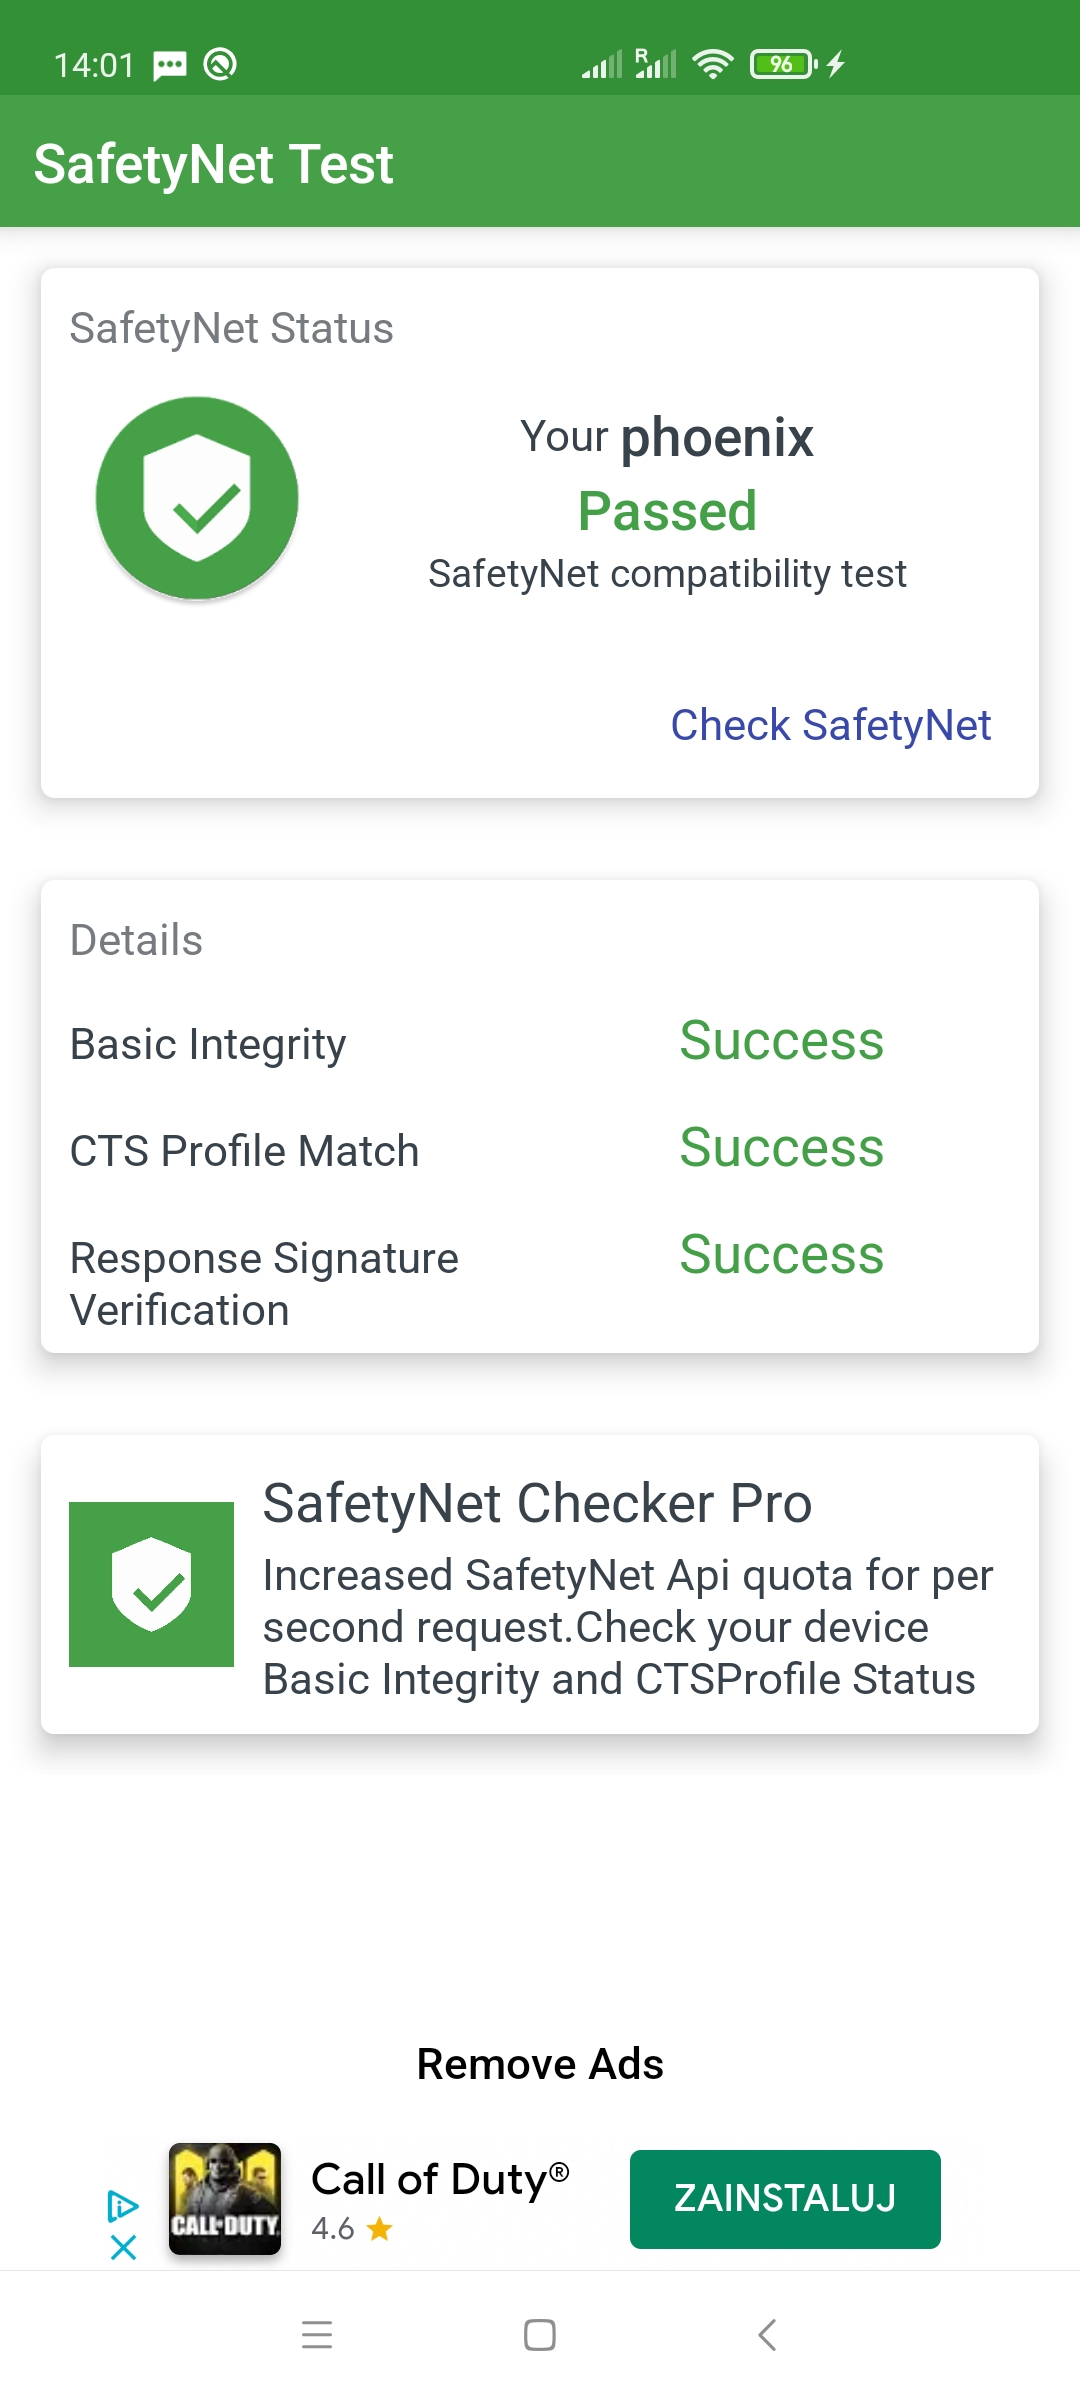The image size is (1080, 2400).
Task: Tap Remove Ads
Action: (540, 2064)
